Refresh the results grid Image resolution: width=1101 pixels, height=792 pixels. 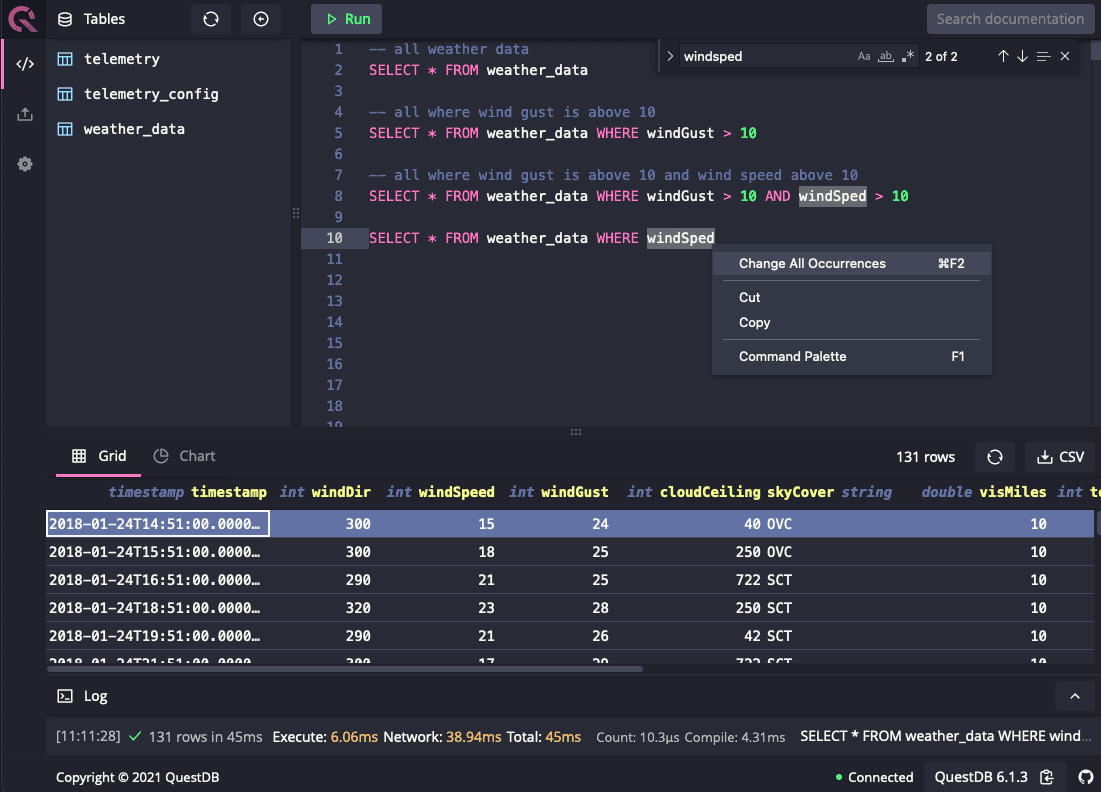tap(994, 457)
